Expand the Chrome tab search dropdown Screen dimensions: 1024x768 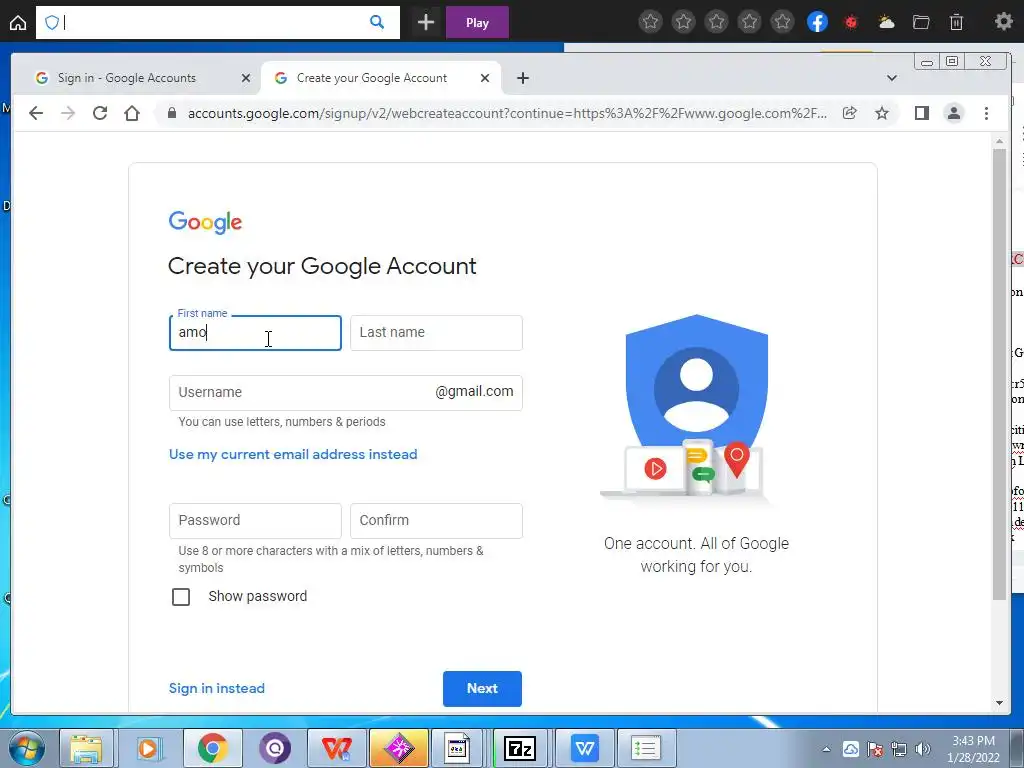pos(891,78)
